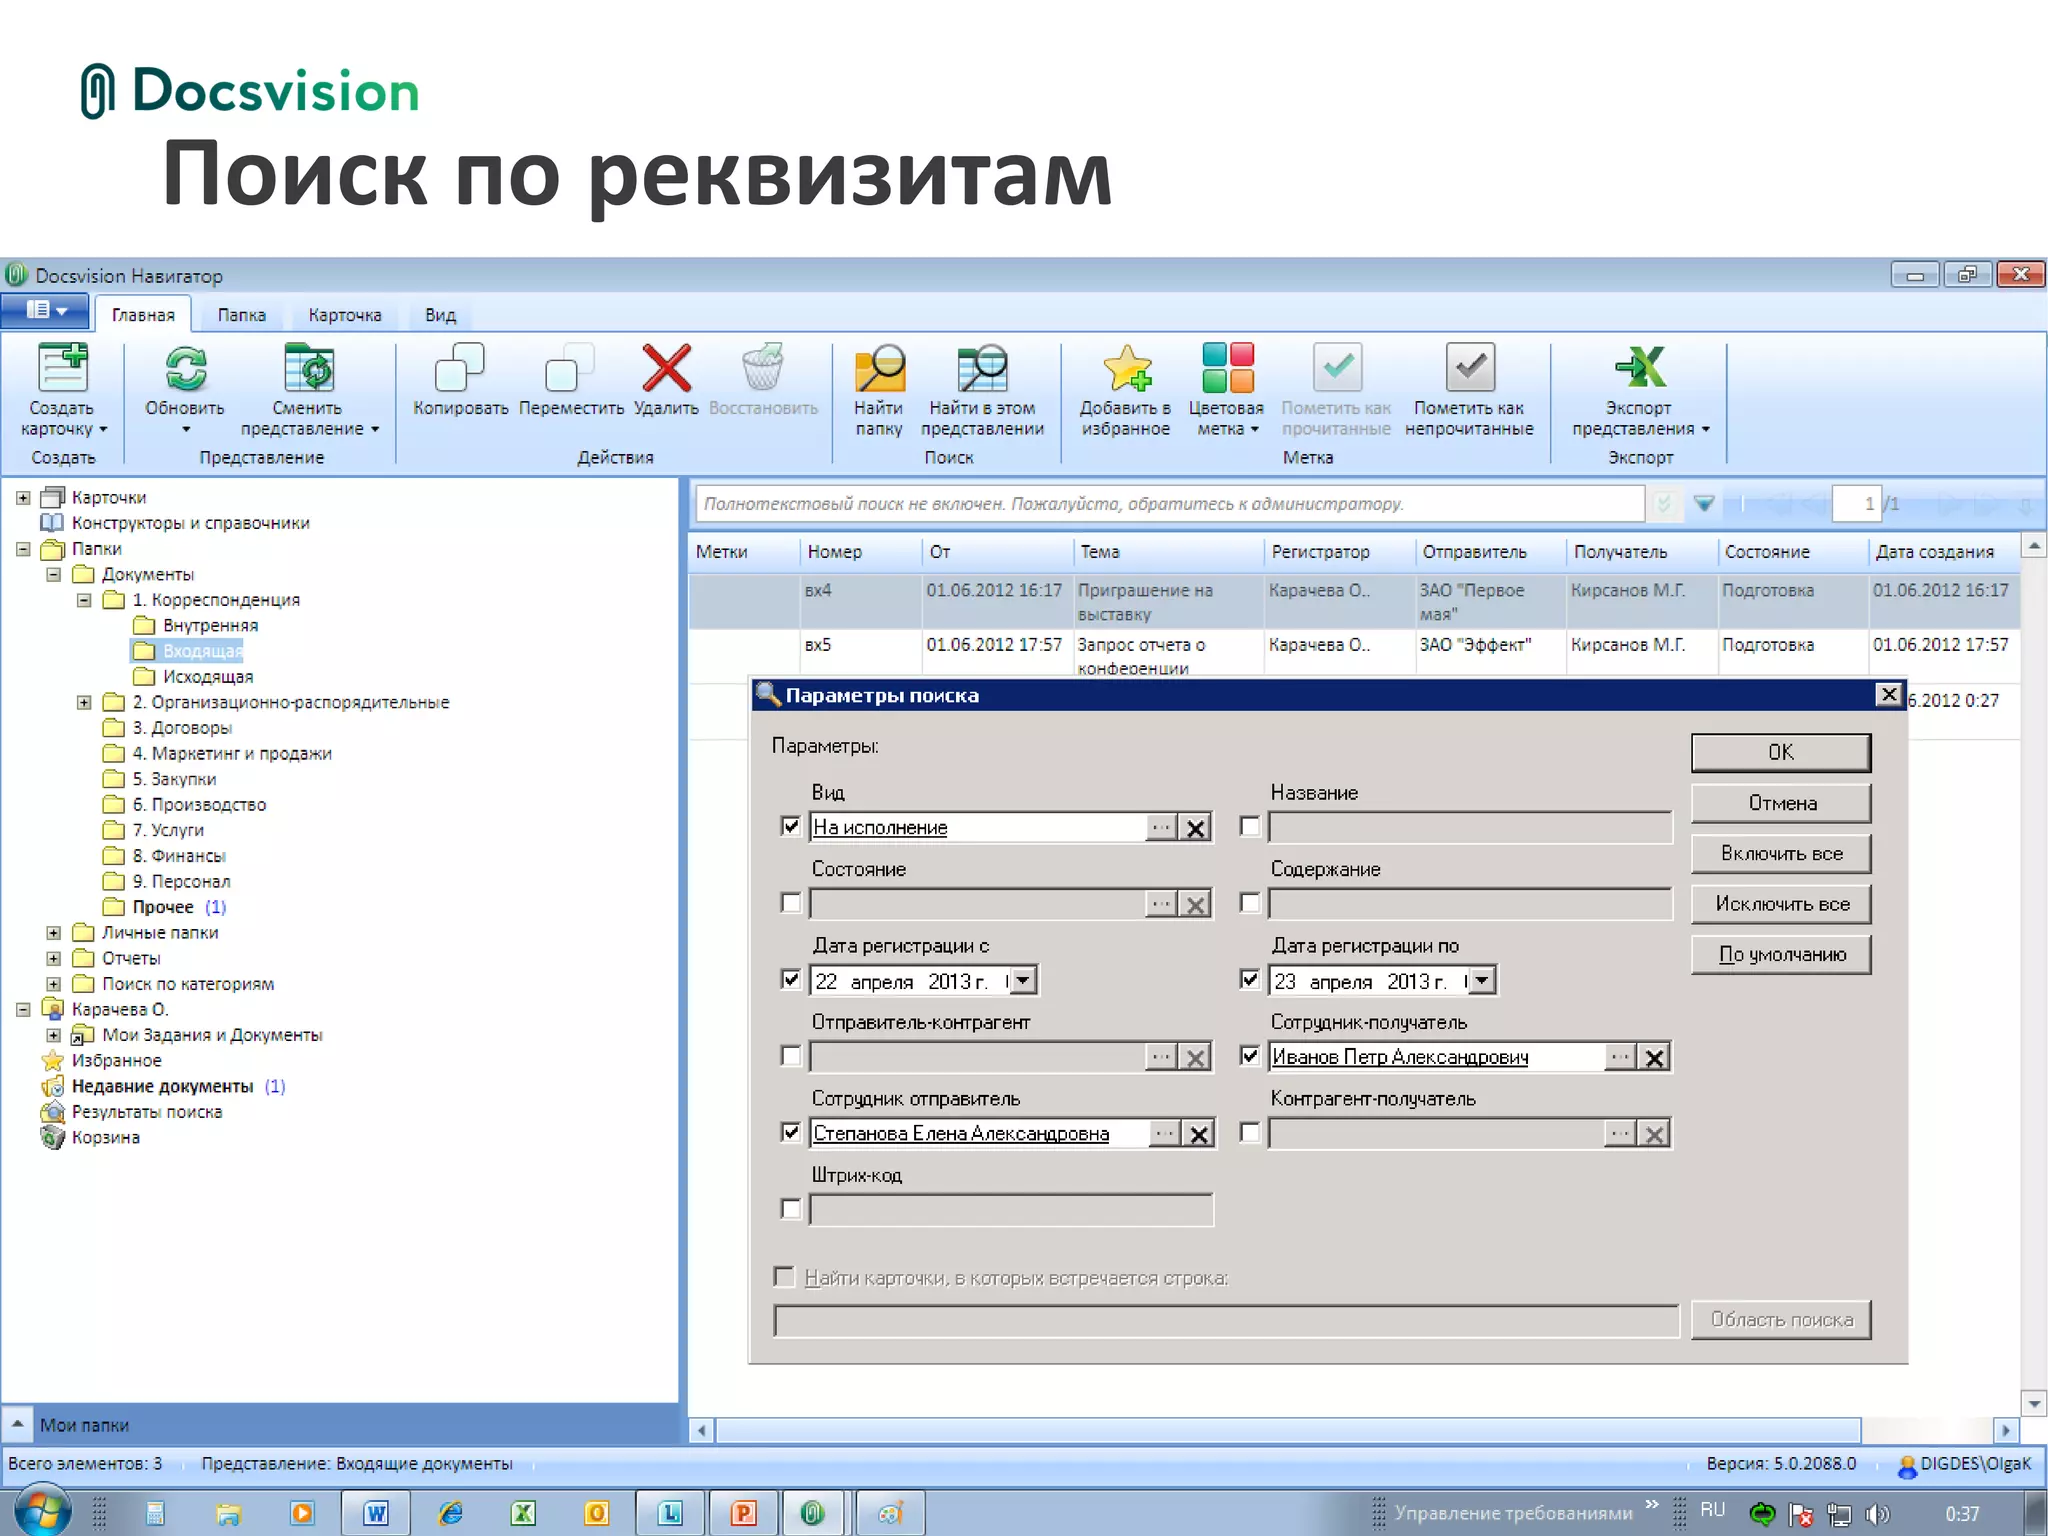Click OK in Параметры поиска dialog
Viewport: 2048px width, 1536px height.
click(1780, 752)
